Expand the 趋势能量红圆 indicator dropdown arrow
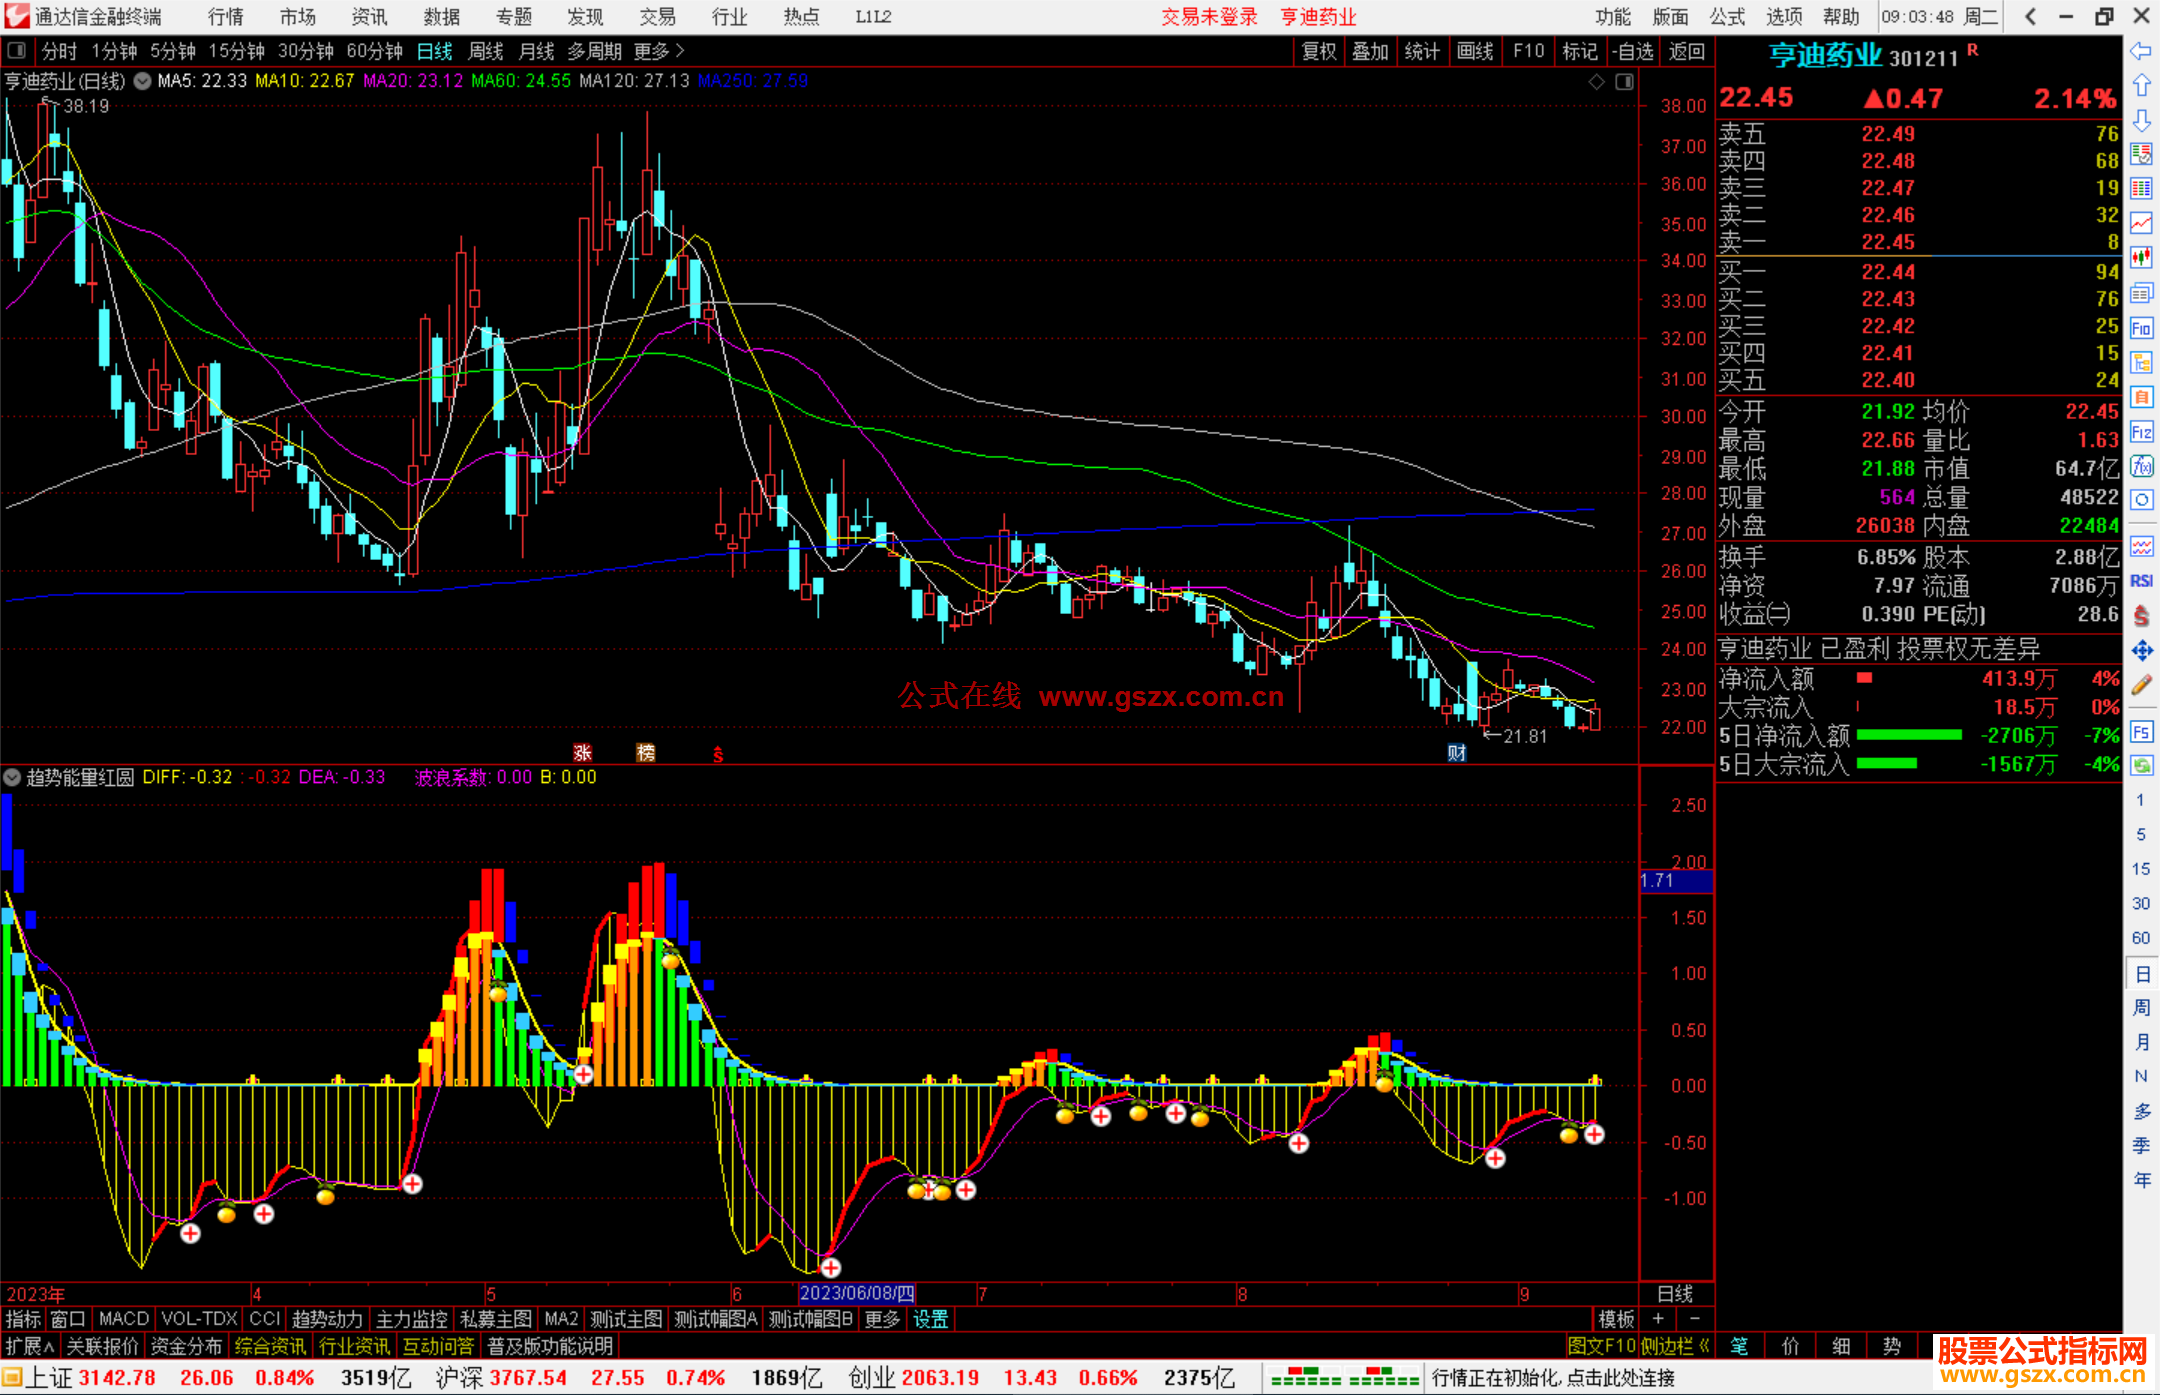Image resolution: width=2160 pixels, height=1395 pixels. 12,777
